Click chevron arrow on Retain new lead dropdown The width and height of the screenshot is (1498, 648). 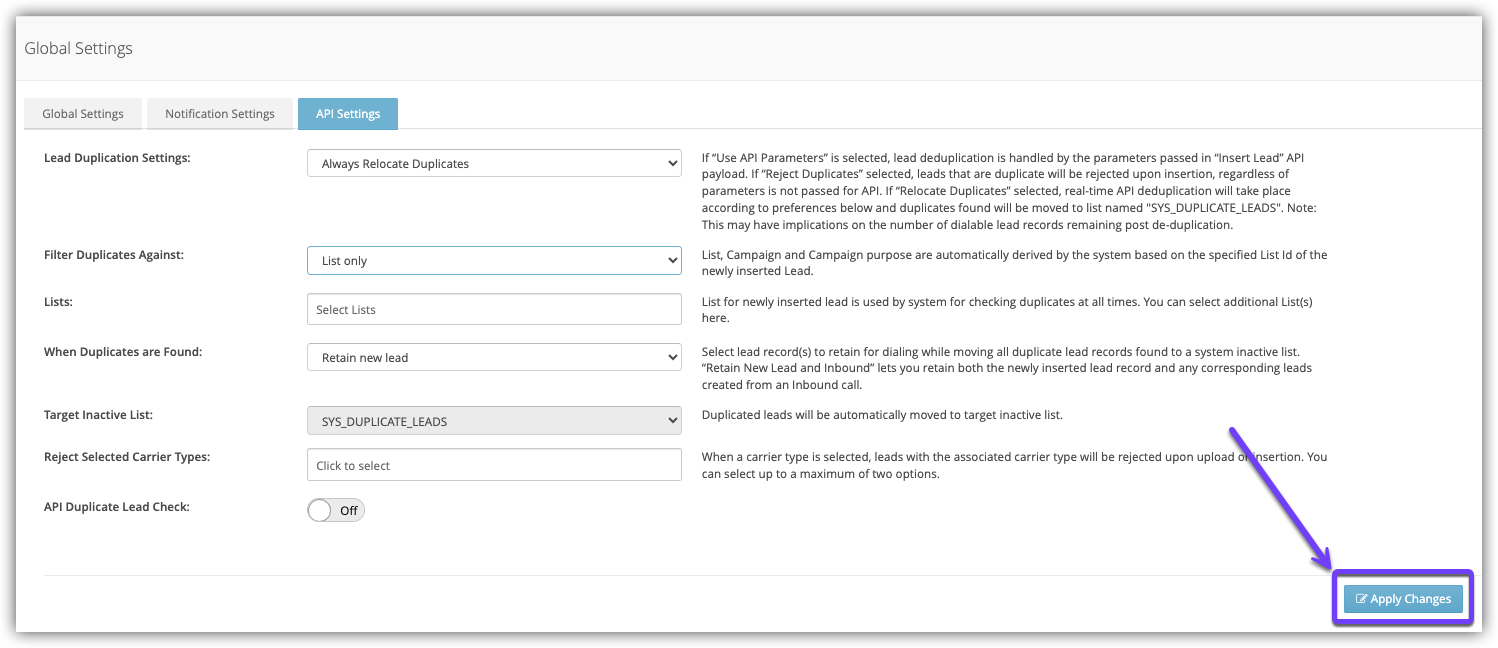[x=671, y=358]
